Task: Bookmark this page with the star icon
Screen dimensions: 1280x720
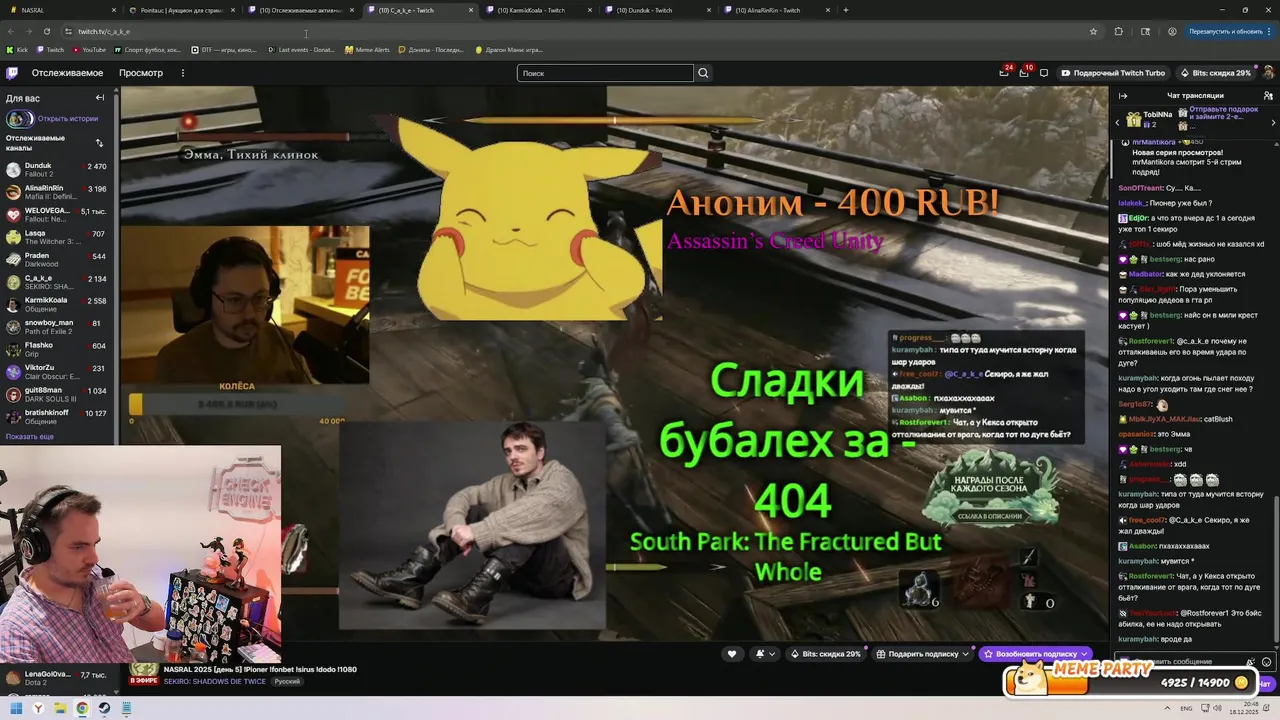Action: coord(1093,31)
